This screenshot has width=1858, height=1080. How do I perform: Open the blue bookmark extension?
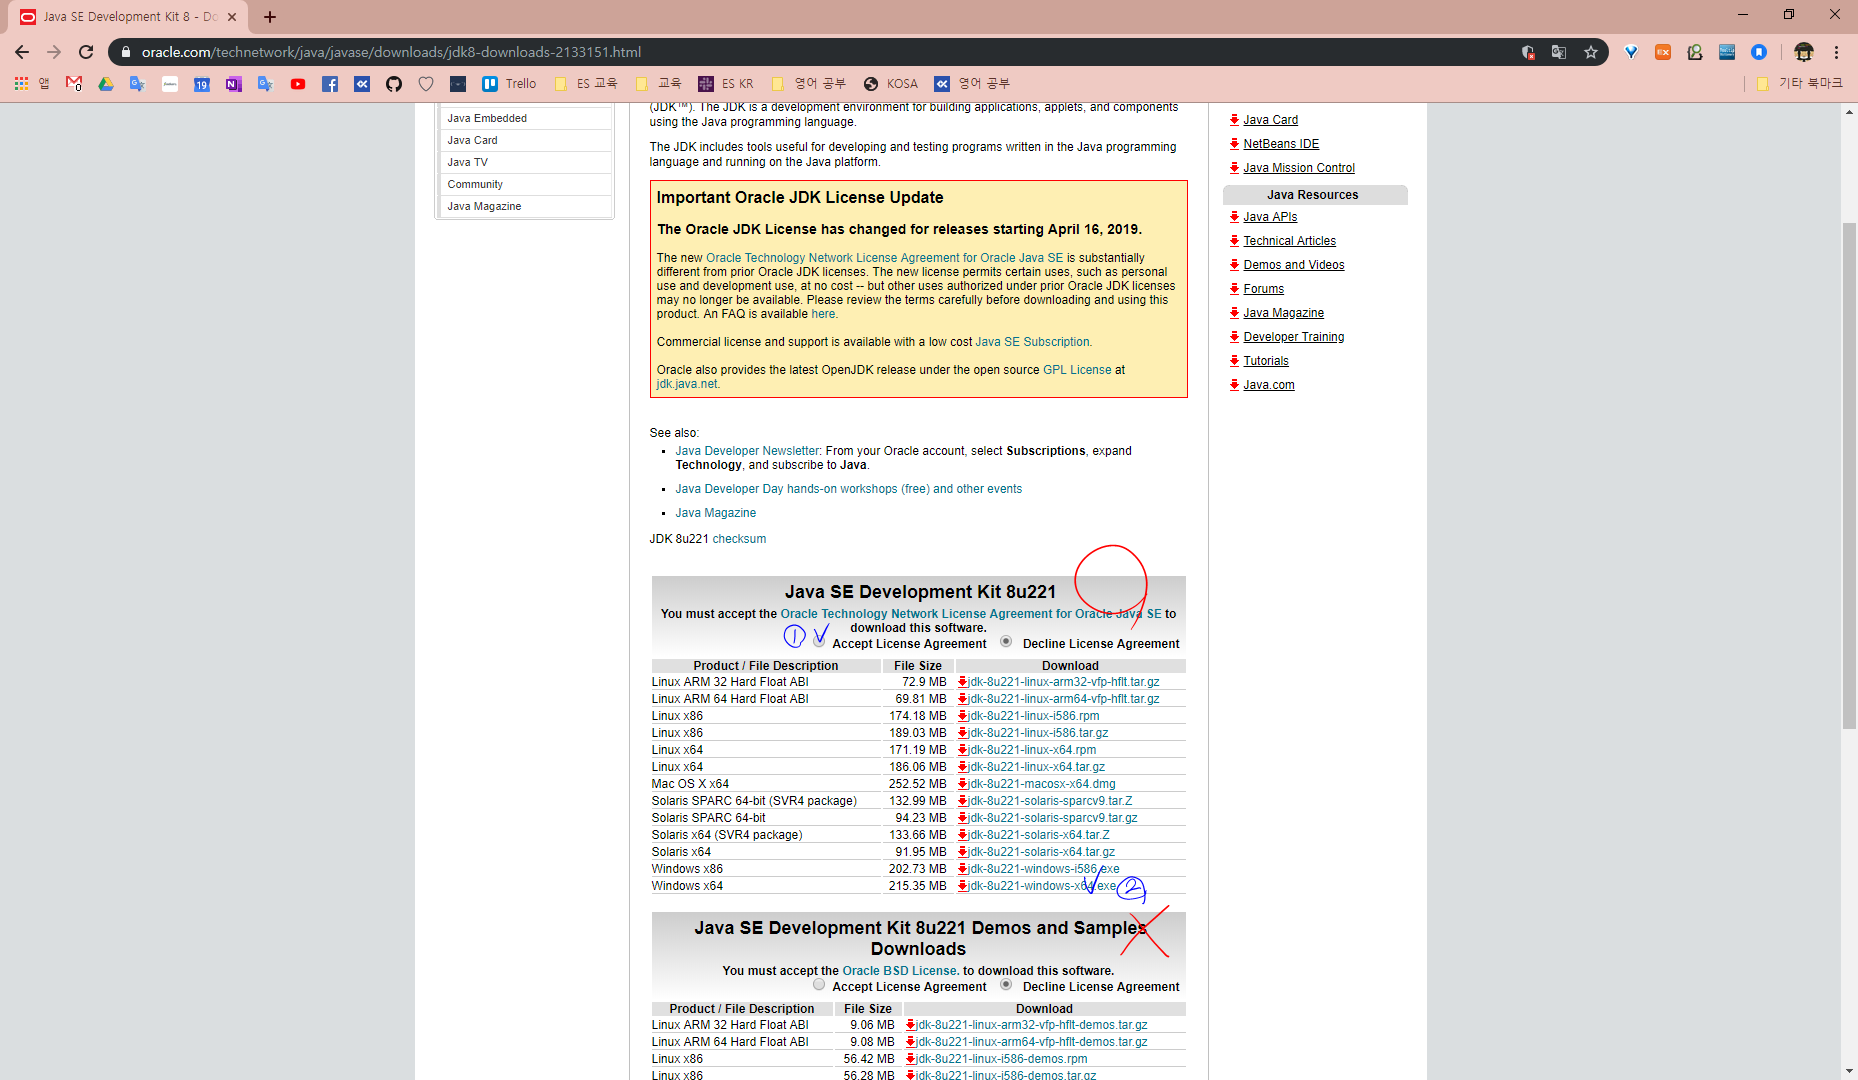[x=1759, y=52]
